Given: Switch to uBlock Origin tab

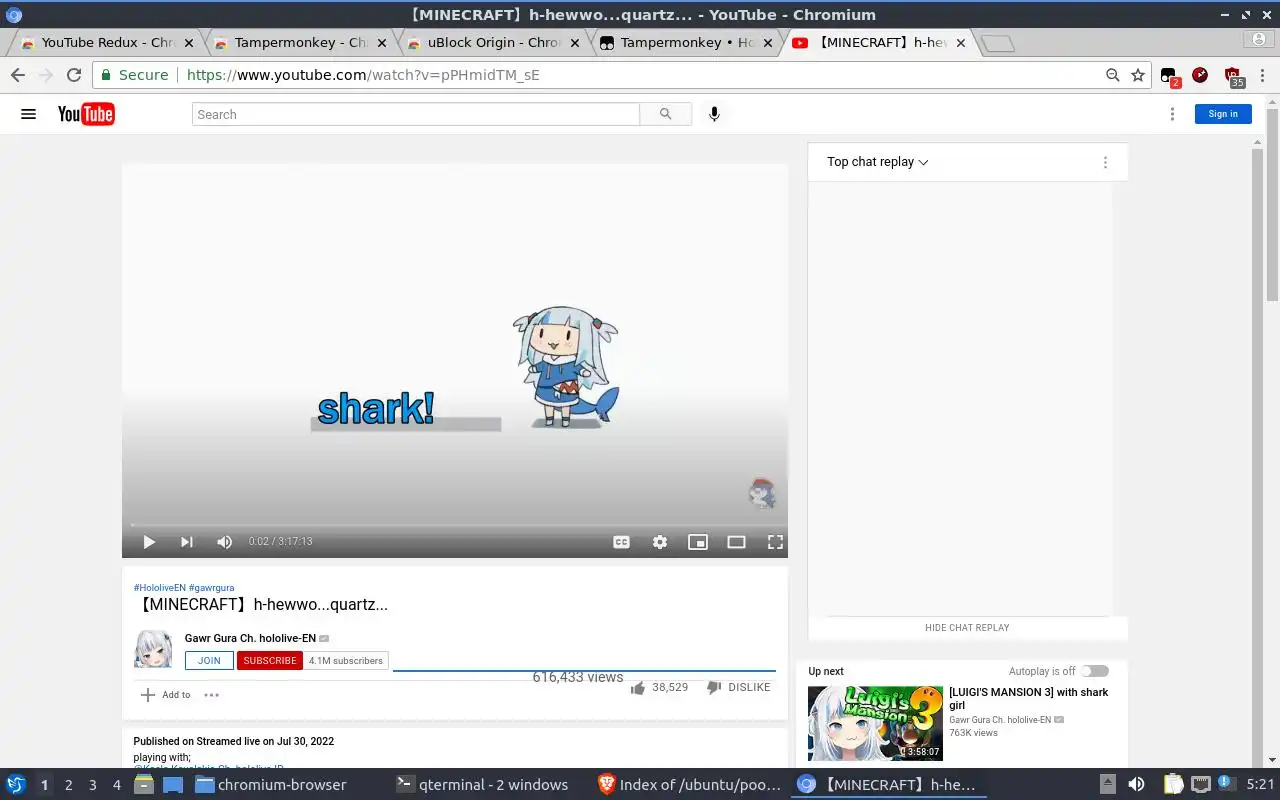Looking at the screenshot, I should point(491,43).
